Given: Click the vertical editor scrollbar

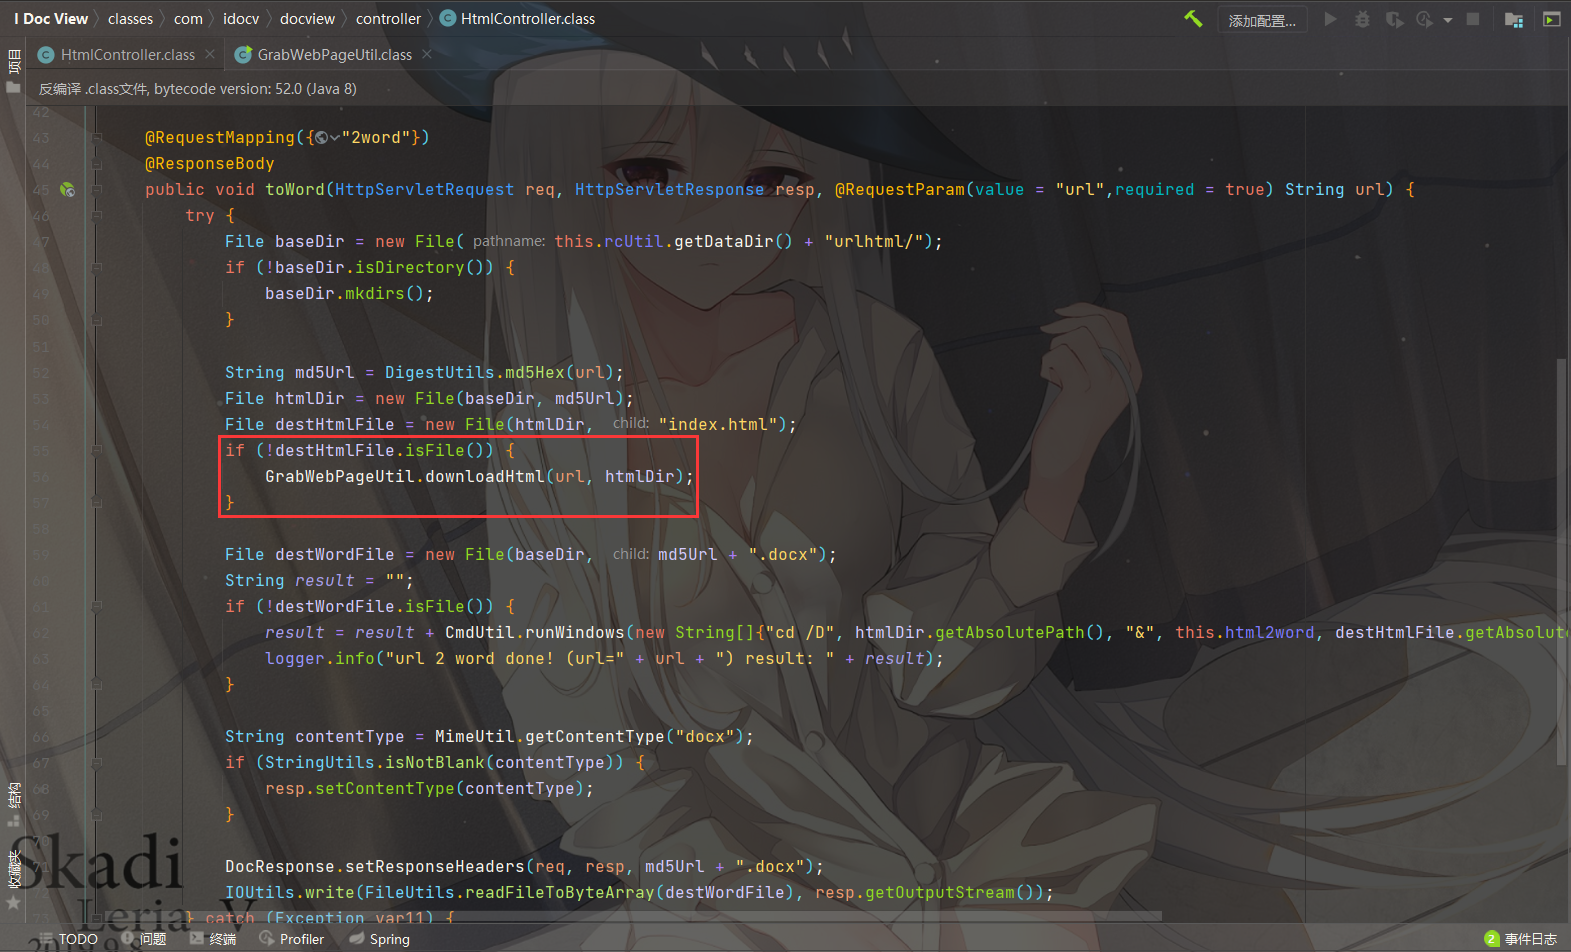Looking at the screenshot, I should (x=1562, y=560).
